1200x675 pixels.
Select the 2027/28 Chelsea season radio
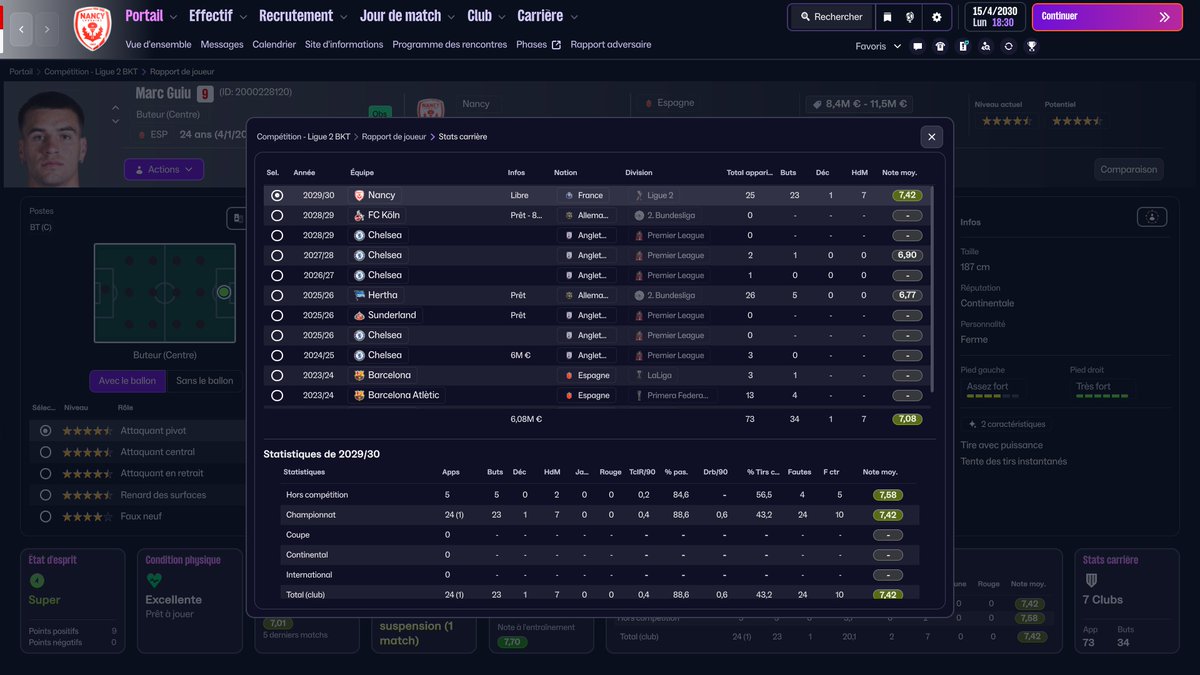pyautogui.click(x=277, y=255)
